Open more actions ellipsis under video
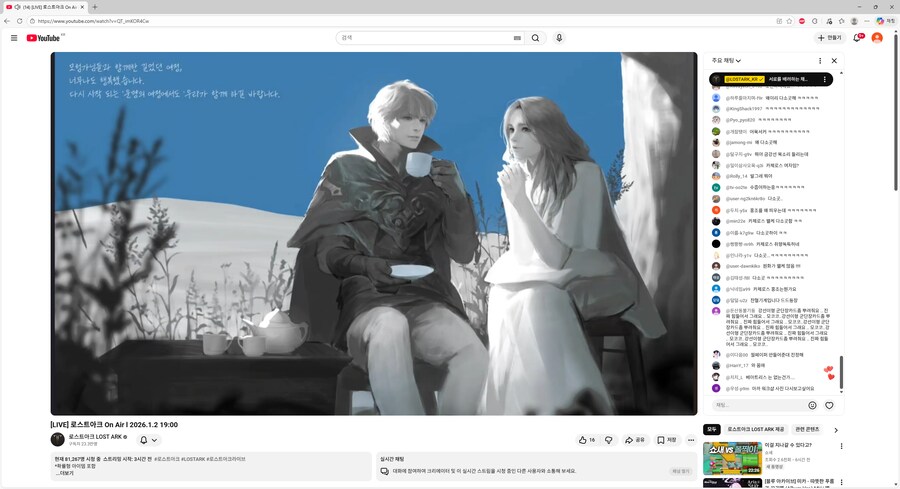The width and height of the screenshot is (900, 489). click(691, 440)
